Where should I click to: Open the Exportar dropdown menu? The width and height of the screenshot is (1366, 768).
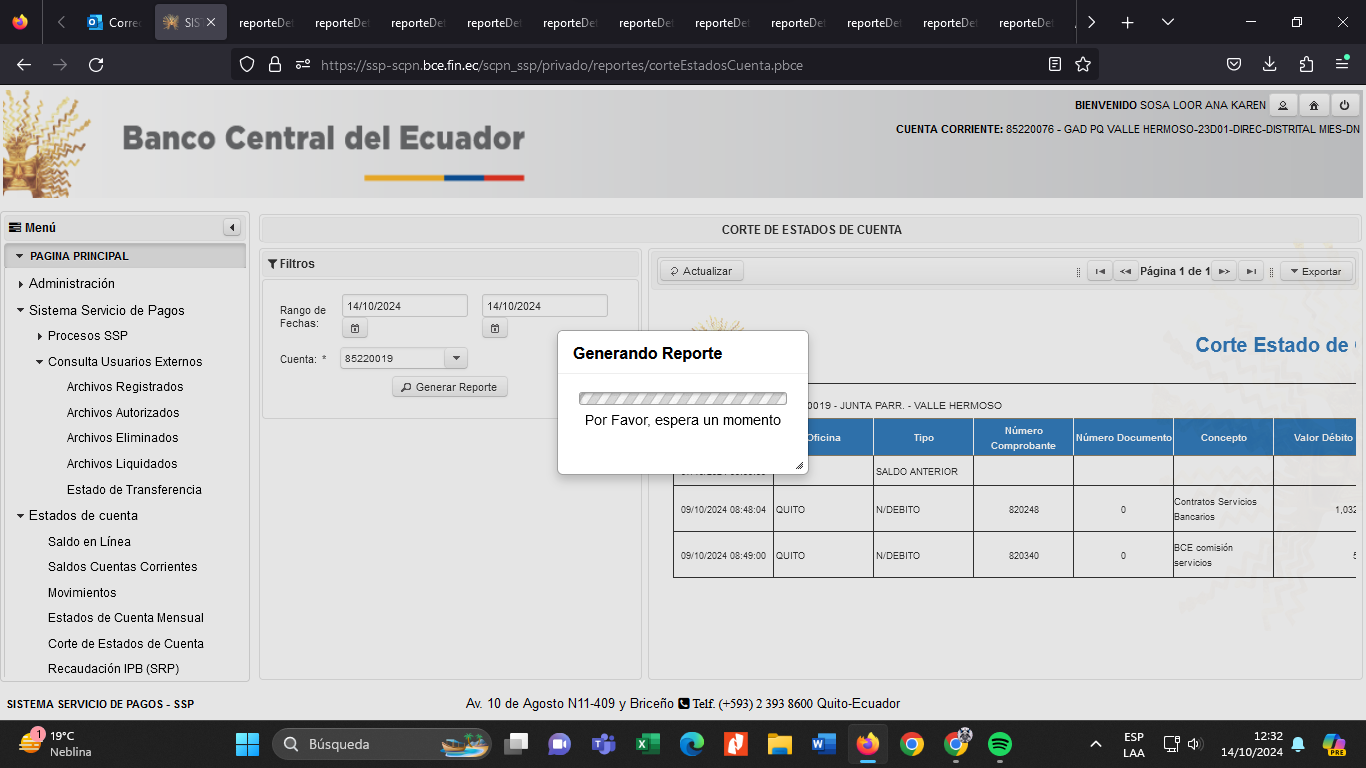point(1316,271)
